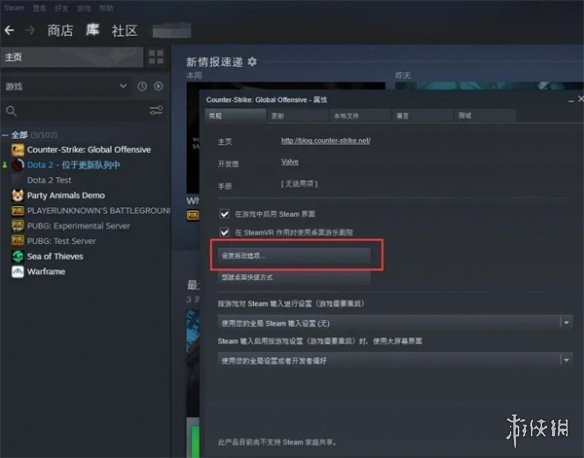Screen dimensions: 584x458
Task: Disable Steam overlay in-game checkbox
Action: 224,214
